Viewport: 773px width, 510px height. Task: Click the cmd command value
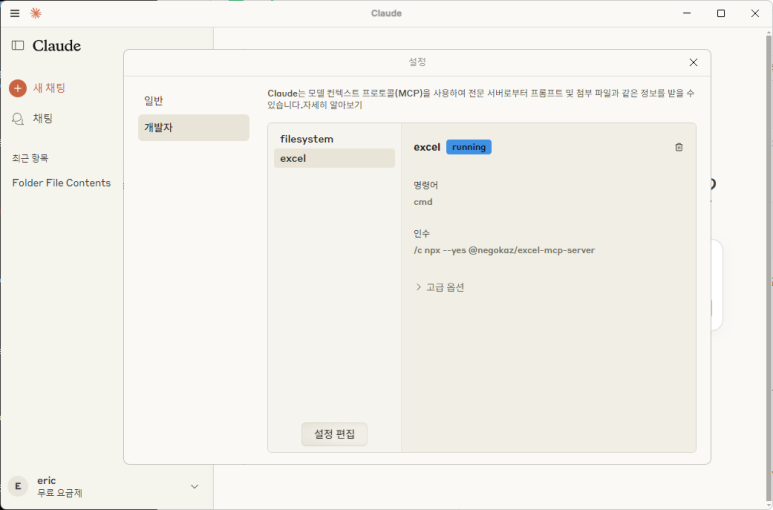(423, 202)
